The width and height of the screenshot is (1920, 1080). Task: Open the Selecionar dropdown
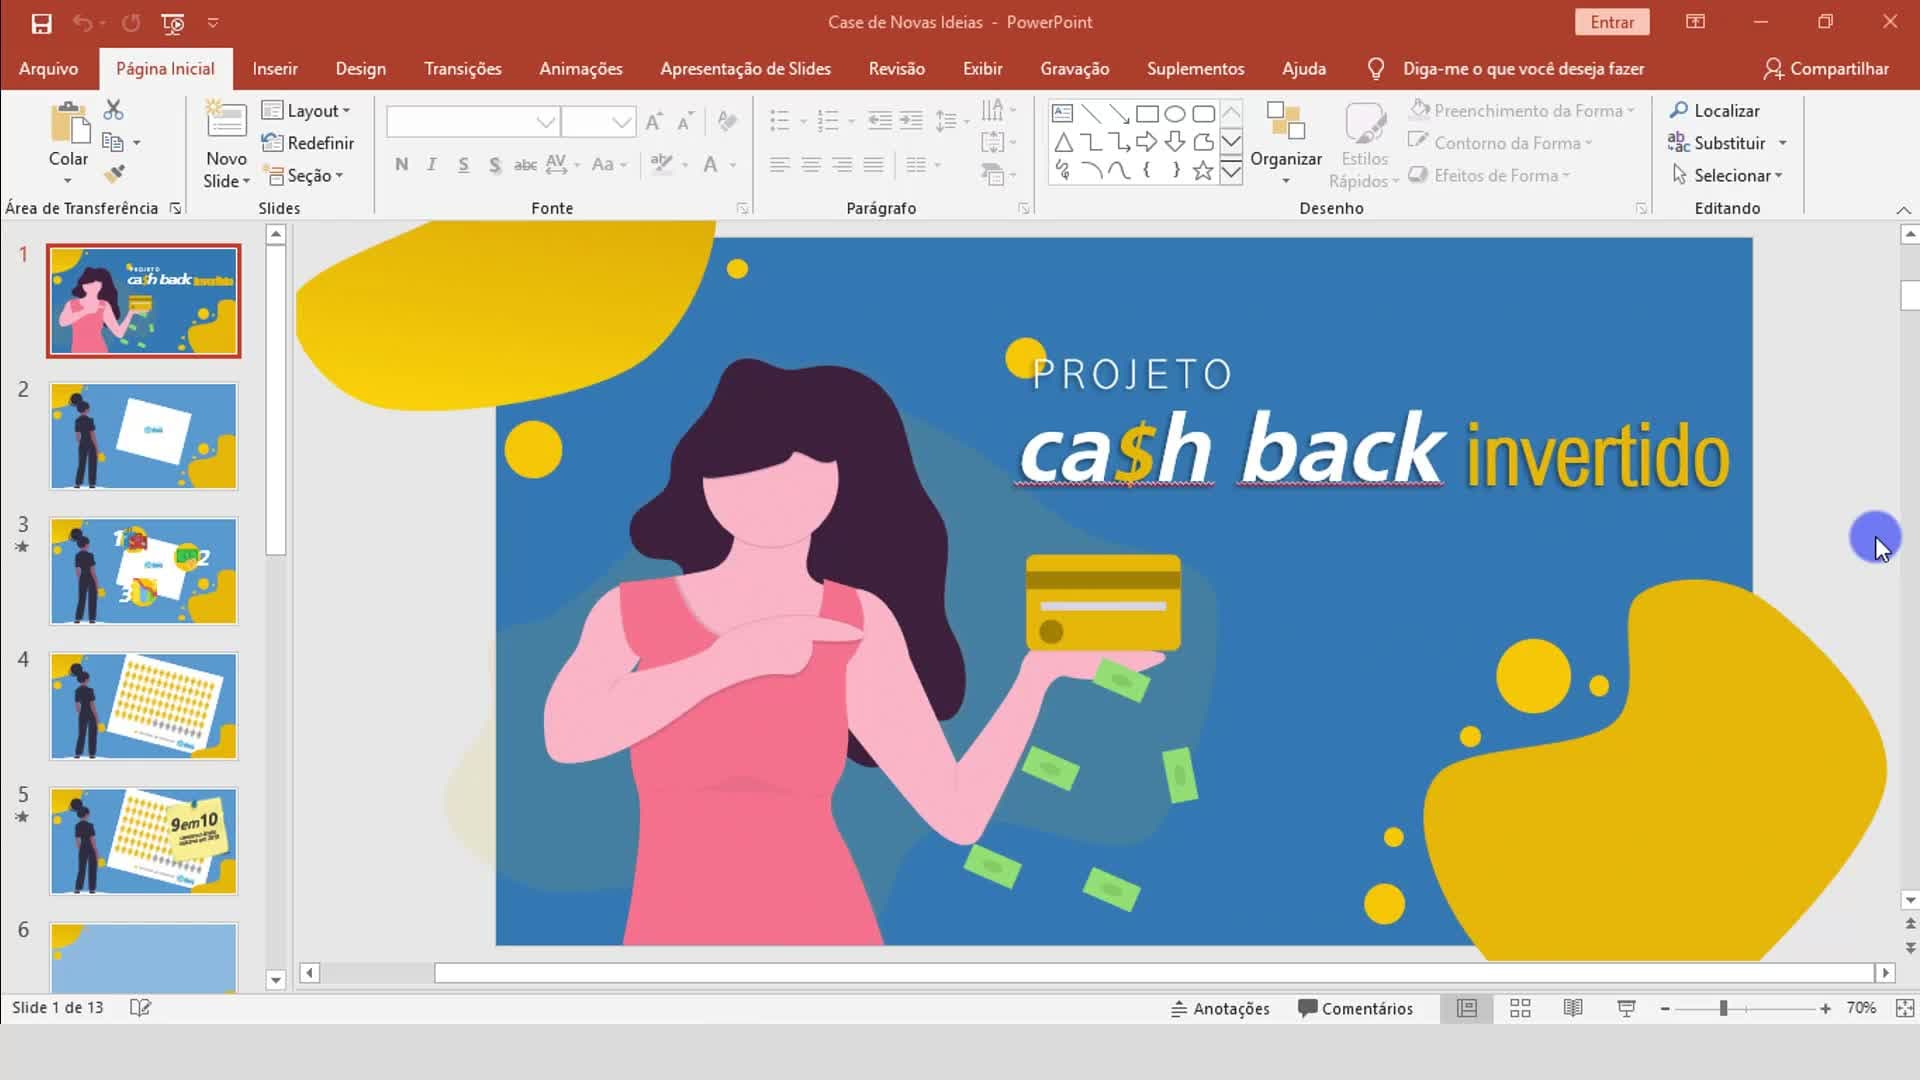pyautogui.click(x=1727, y=175)
